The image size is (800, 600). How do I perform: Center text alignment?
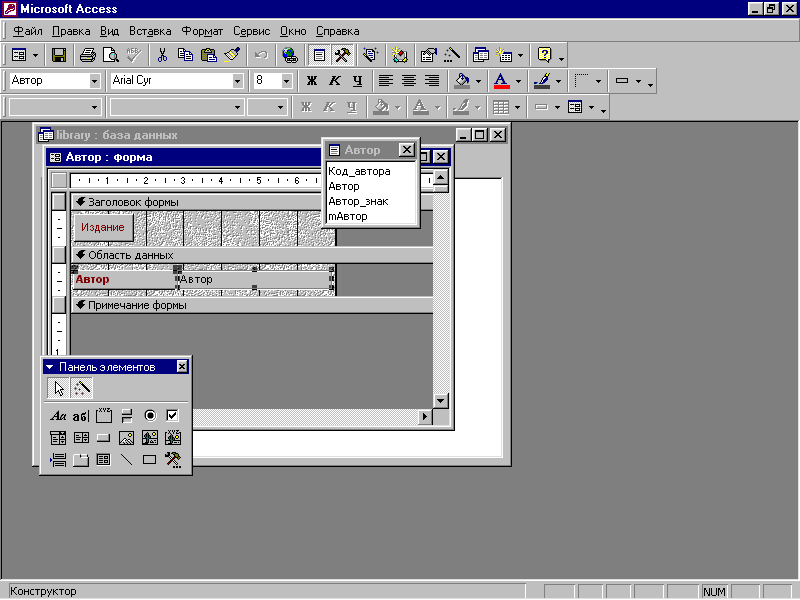coord(409,81)
